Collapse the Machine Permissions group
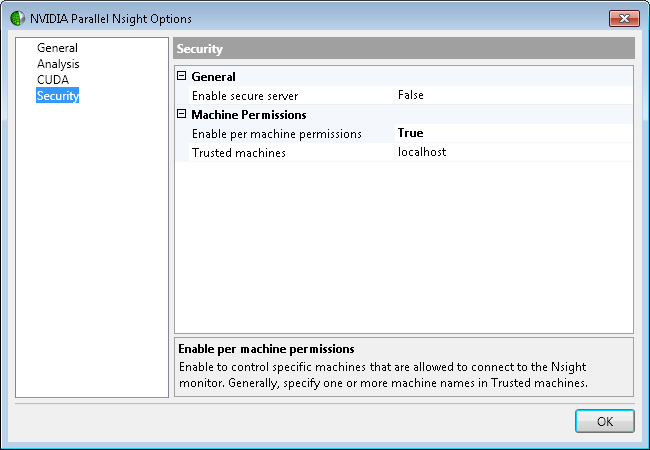Image resolution: width=650 pixels, height=450 pixels. 182,115
